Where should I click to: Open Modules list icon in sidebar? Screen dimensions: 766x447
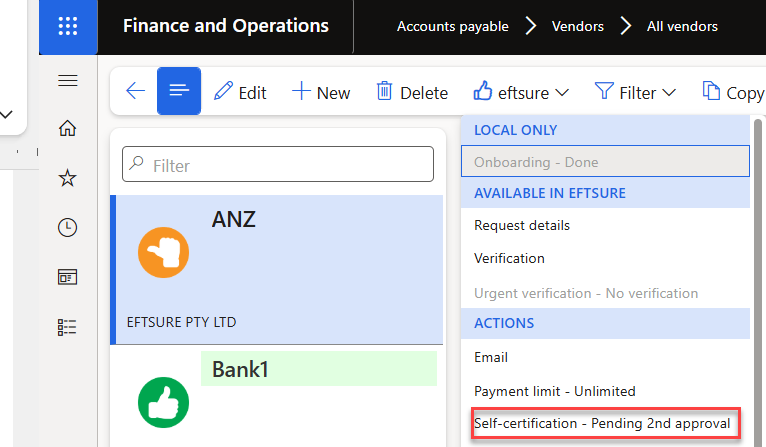point(67,327)
